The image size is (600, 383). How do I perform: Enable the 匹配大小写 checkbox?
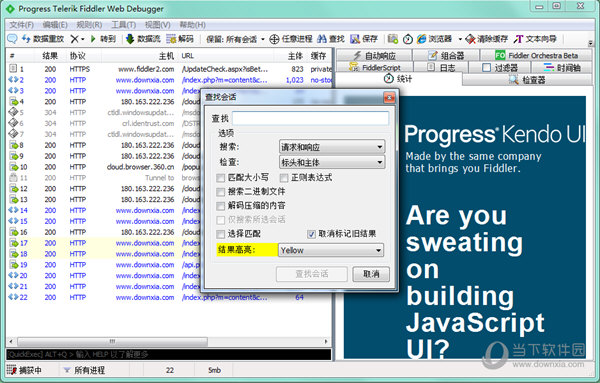[220, 178]
